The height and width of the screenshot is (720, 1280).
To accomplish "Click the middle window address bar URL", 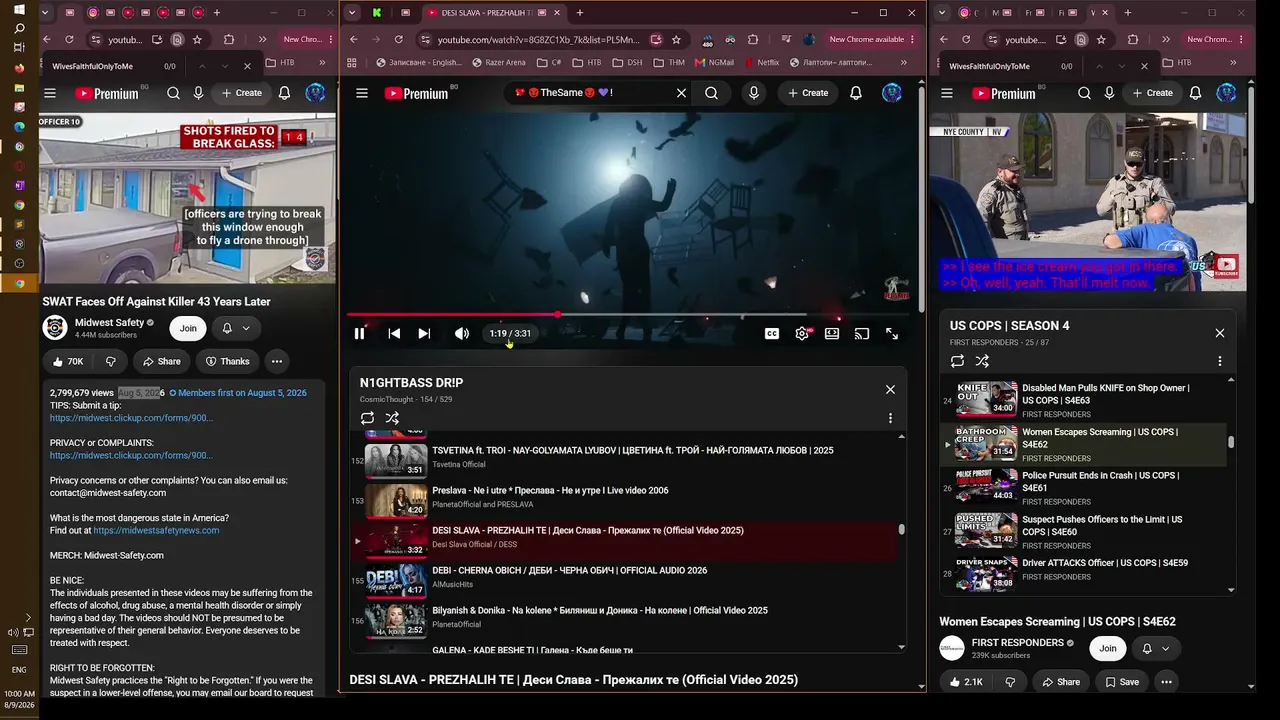I will (538, 39).
